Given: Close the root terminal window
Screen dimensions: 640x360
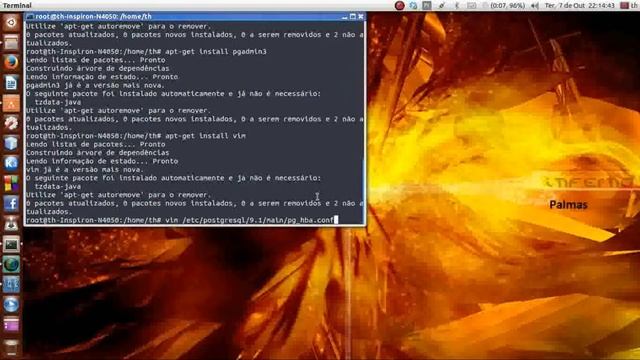Looking at the screenshot, I should (x=361, y=17).
